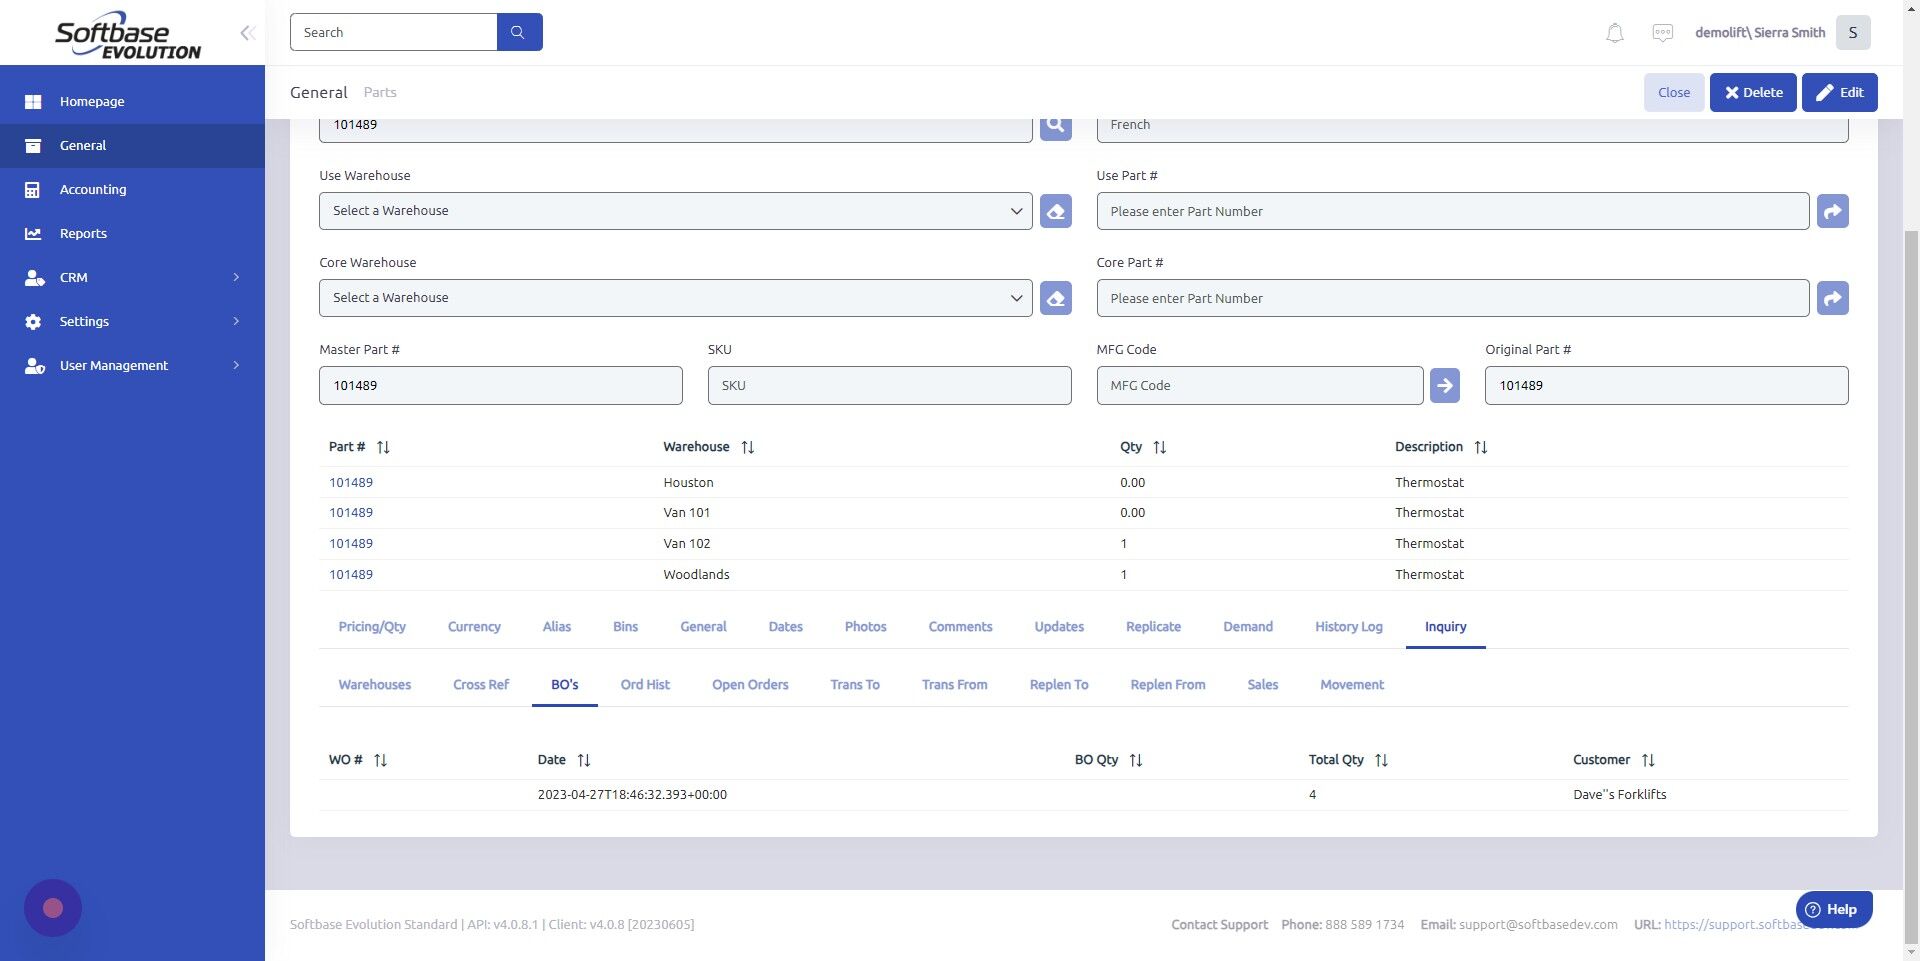This screenshot has width=1920, height=961.
Task: Click the part number lookup search icon
Action: [x=1055, y=127]
